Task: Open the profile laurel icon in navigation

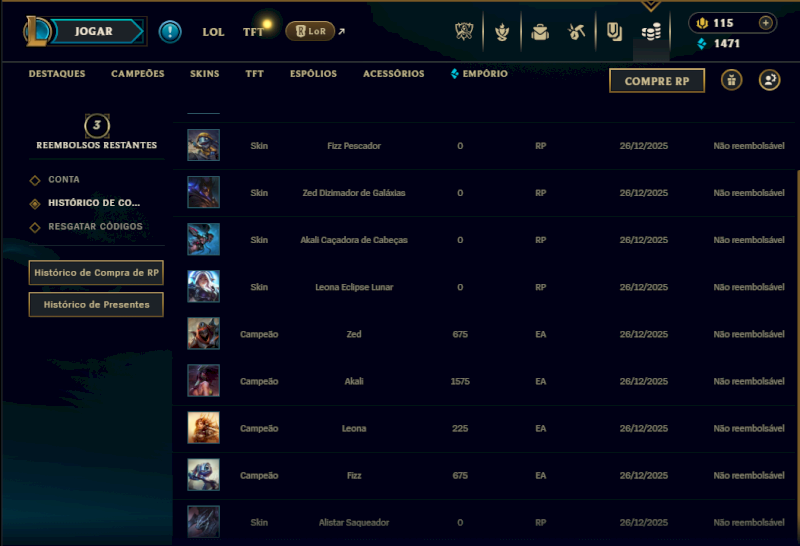Action: 502,32
